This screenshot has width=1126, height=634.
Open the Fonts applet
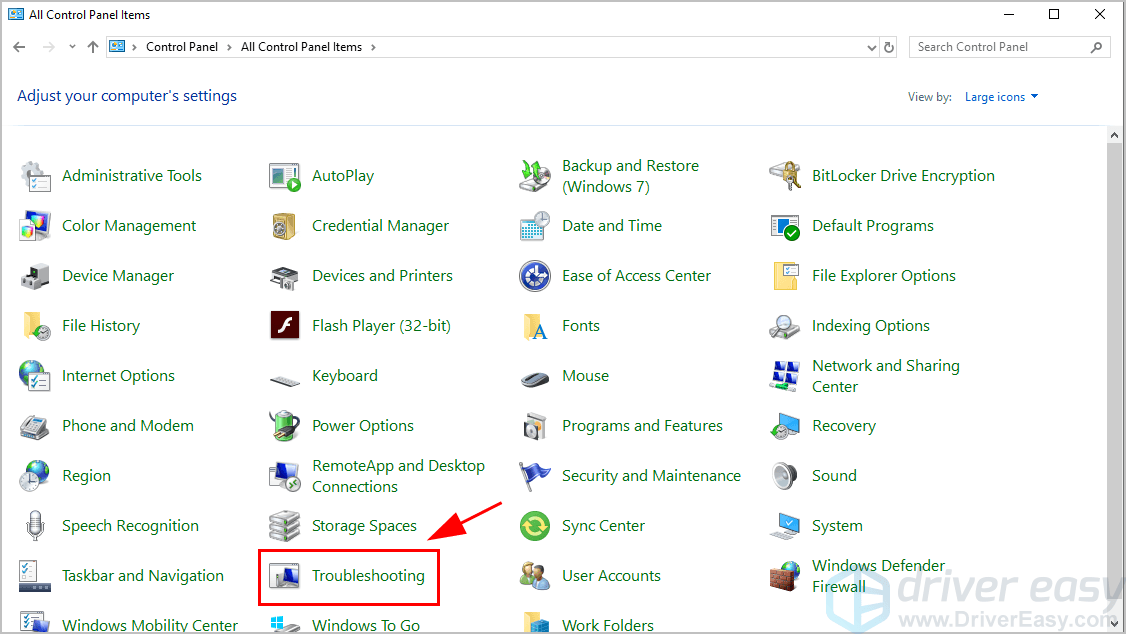coord(580,325)
